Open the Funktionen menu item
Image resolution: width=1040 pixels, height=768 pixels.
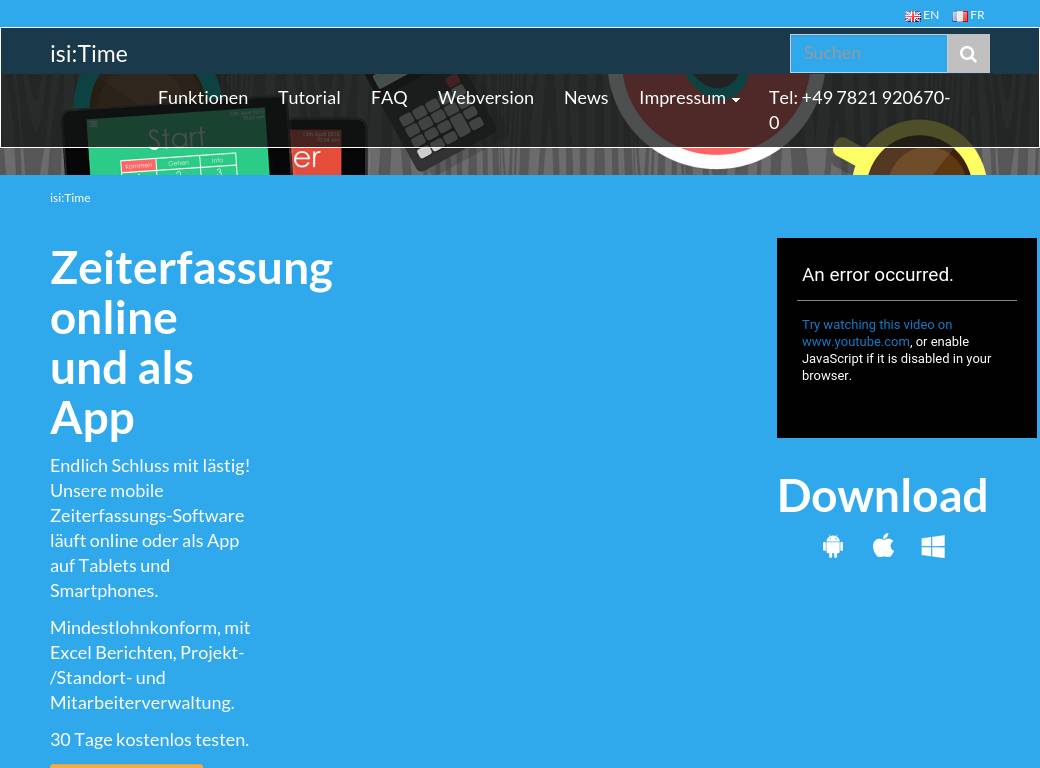(x=203, y=97)
